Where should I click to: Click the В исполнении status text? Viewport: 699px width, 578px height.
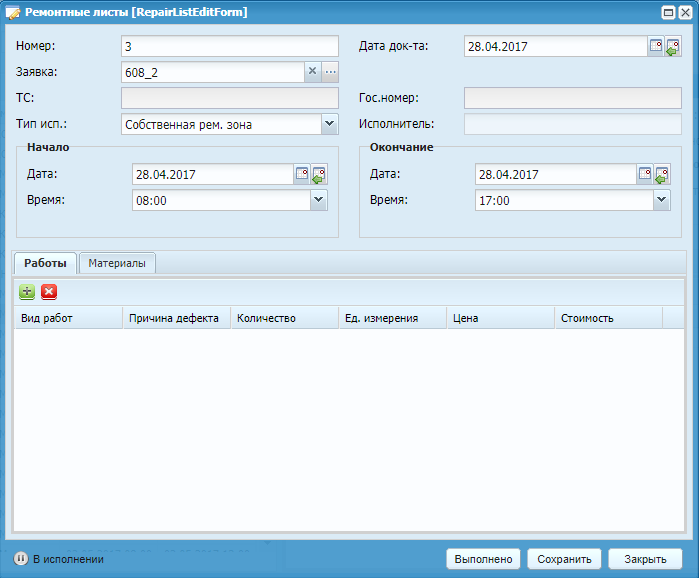[x=68, y=559]
